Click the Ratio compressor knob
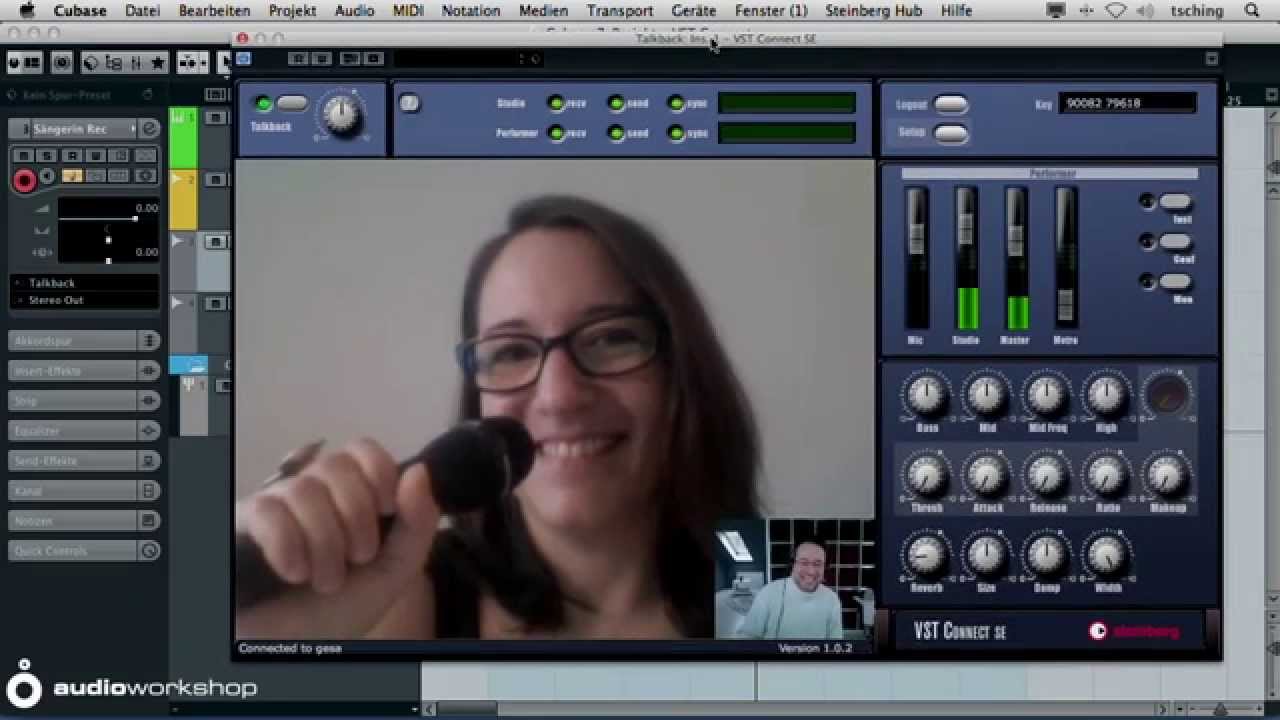 (1106, 475)
